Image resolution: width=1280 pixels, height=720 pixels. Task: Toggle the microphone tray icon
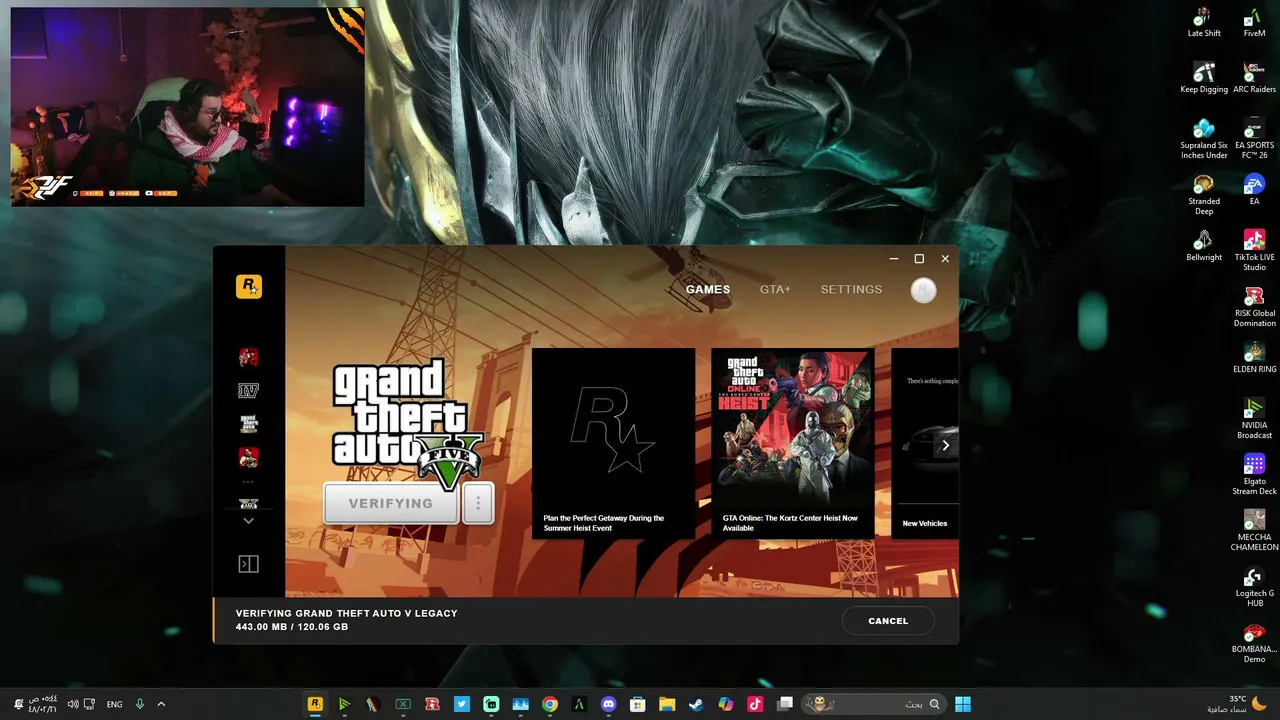tap(140, 704)
